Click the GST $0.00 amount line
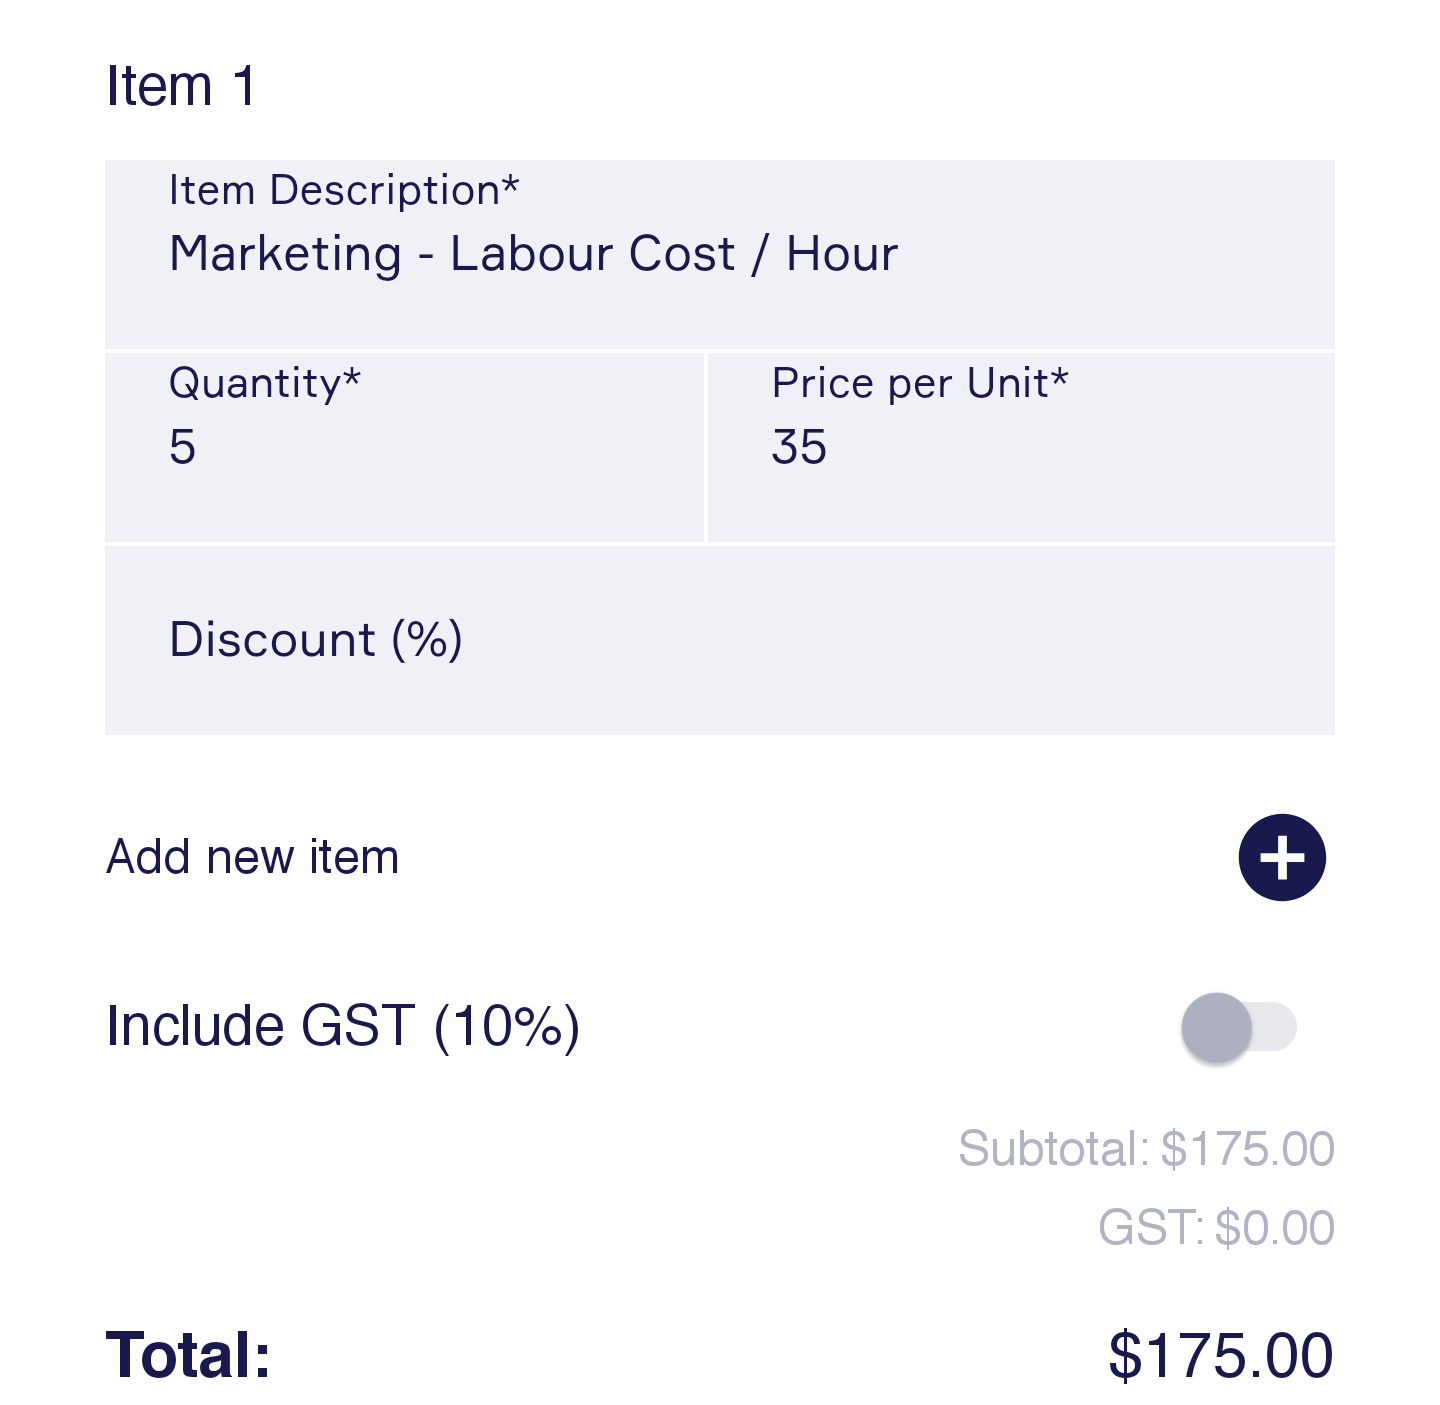The image size is (1440, 1405). (x=1216, y=1228)
